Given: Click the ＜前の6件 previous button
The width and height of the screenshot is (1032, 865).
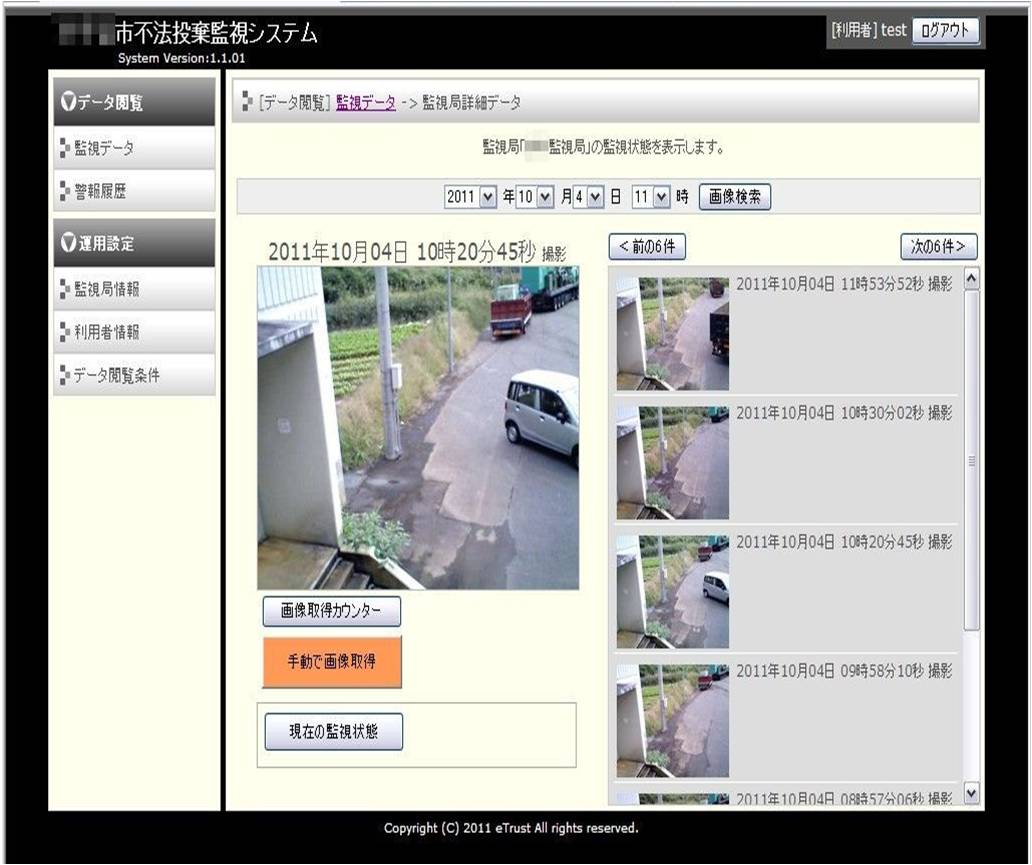Looking at the screenshot, I should tap(647, 247).
